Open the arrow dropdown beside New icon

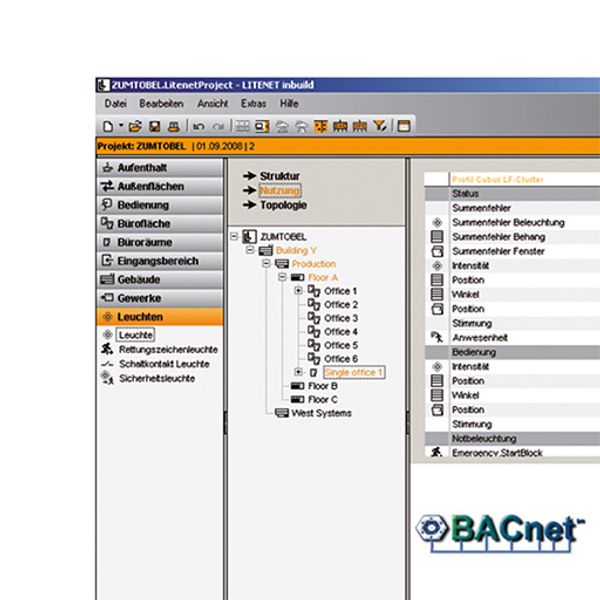[121, 125]
